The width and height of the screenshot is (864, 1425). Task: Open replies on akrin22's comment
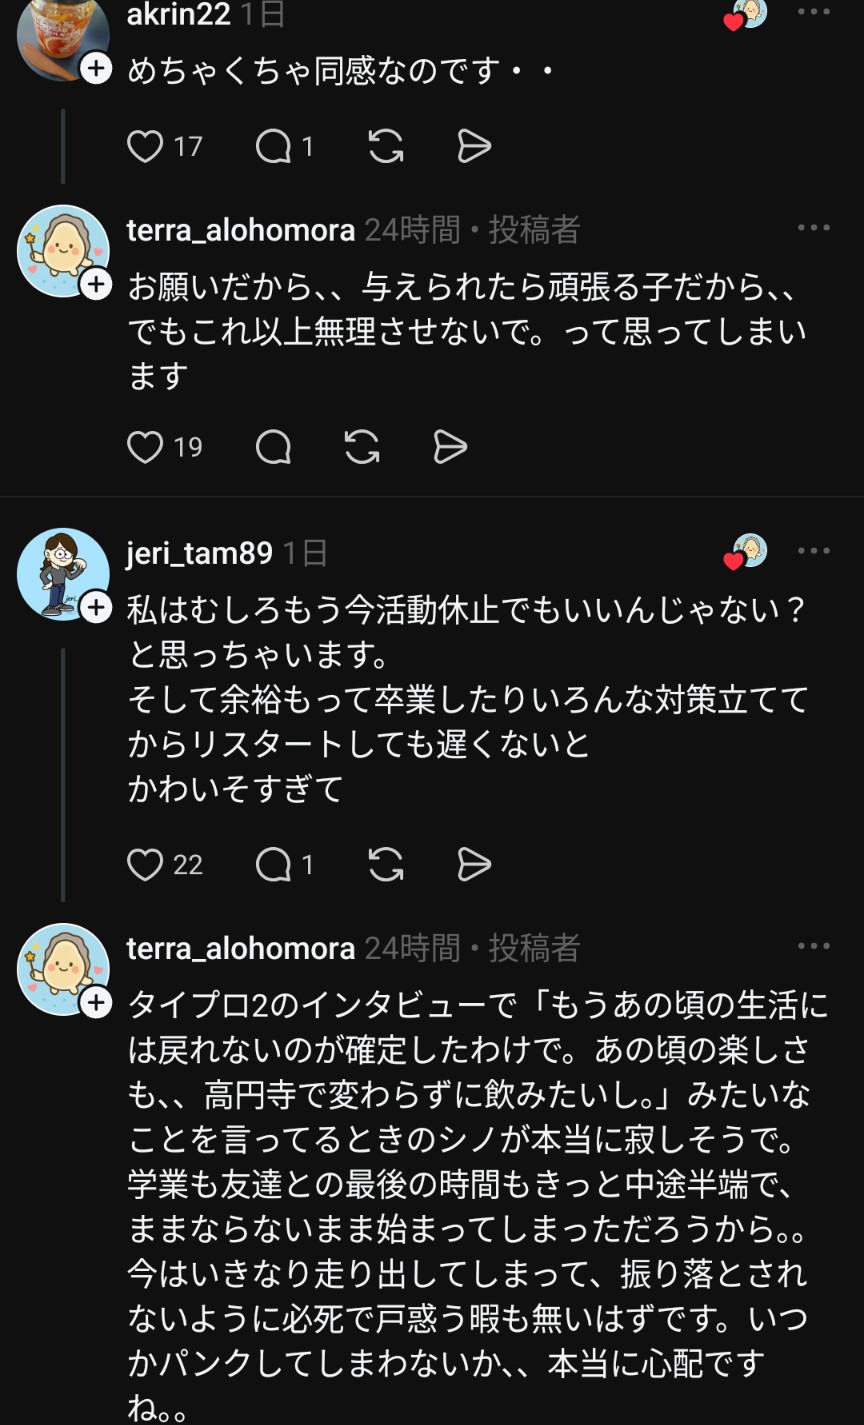273,147
